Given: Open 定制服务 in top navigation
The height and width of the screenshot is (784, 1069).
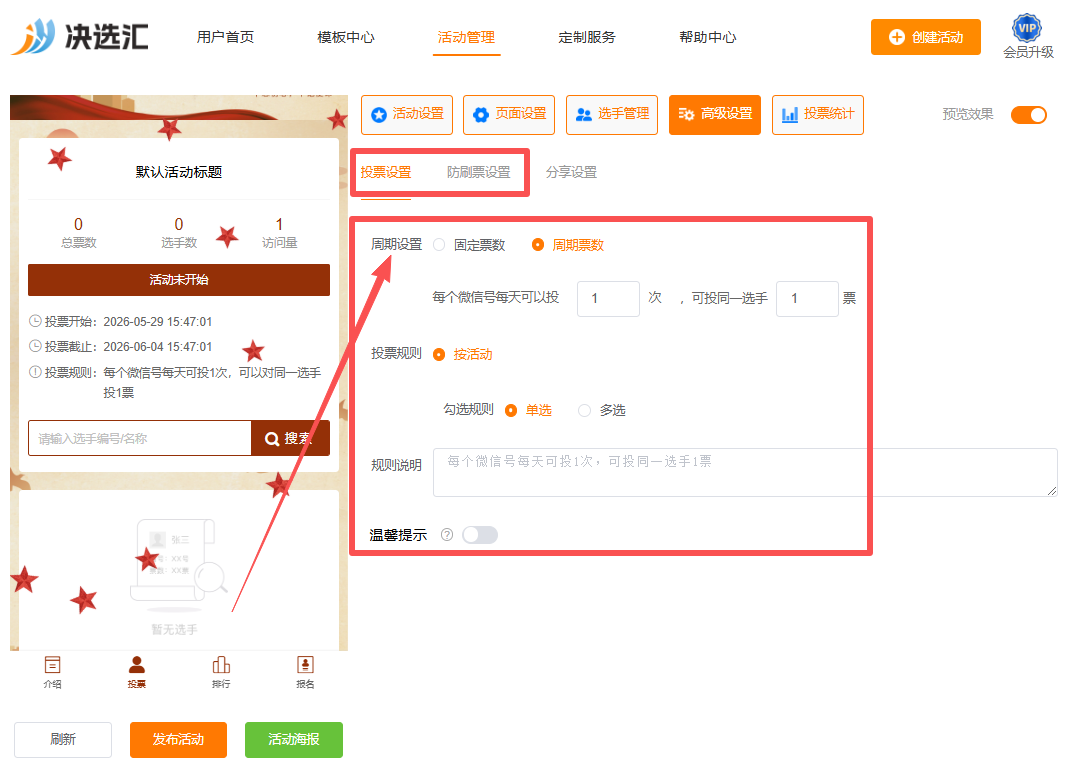Looking at the screenshot, I should click(x=587, y=37).
